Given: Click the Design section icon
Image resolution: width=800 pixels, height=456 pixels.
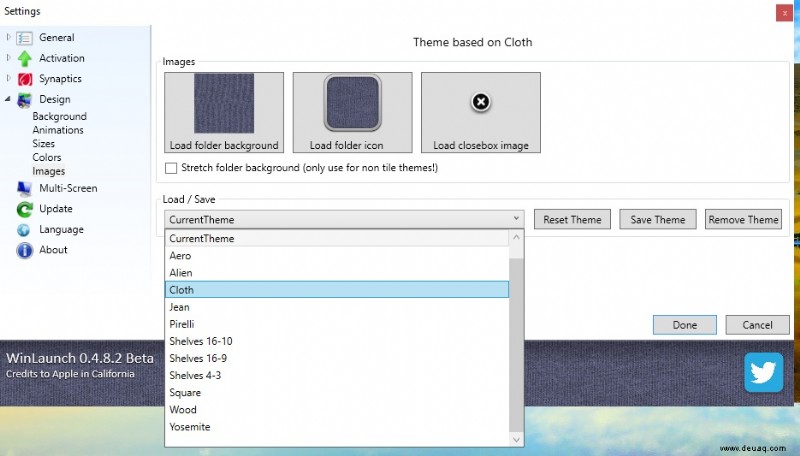Looking at the screenshot, I should click(x=24, y=100).
